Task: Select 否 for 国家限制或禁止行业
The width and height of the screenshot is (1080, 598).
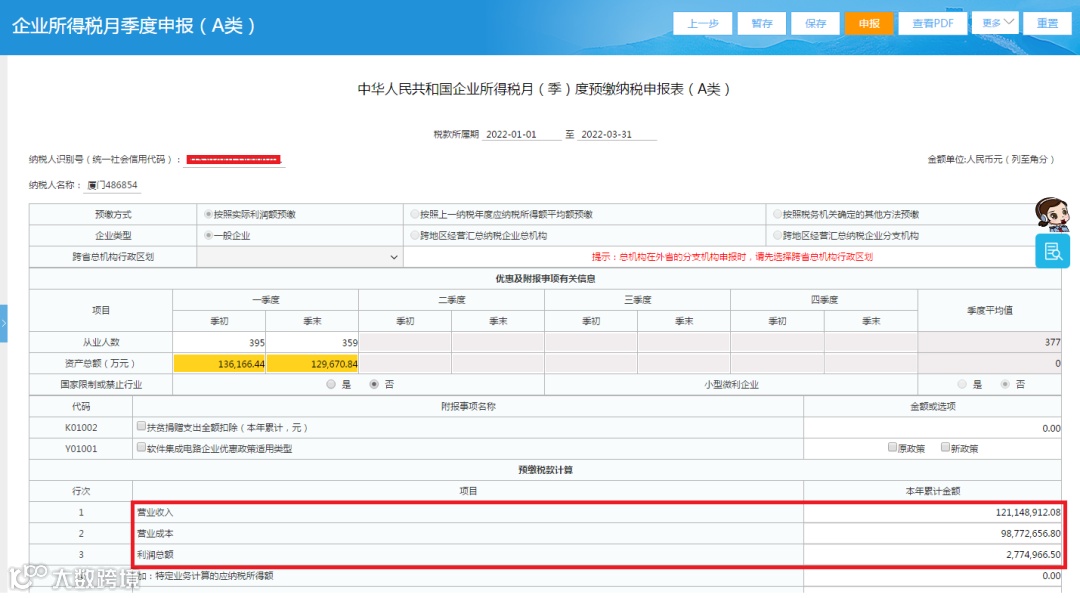Action: 374,384
